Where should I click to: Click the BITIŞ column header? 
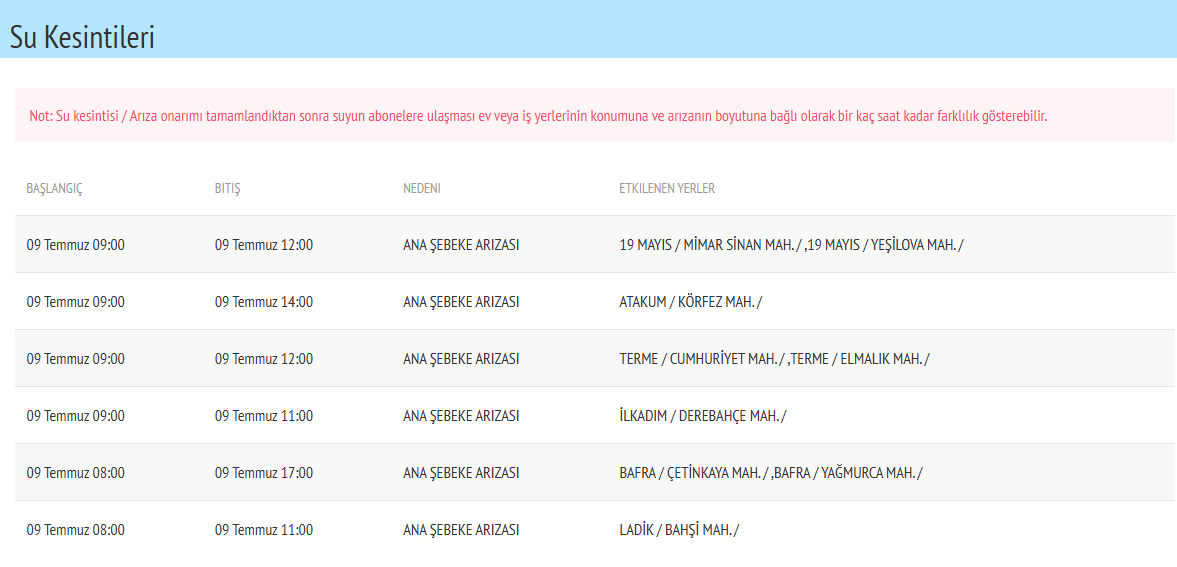tap(227, 189)
